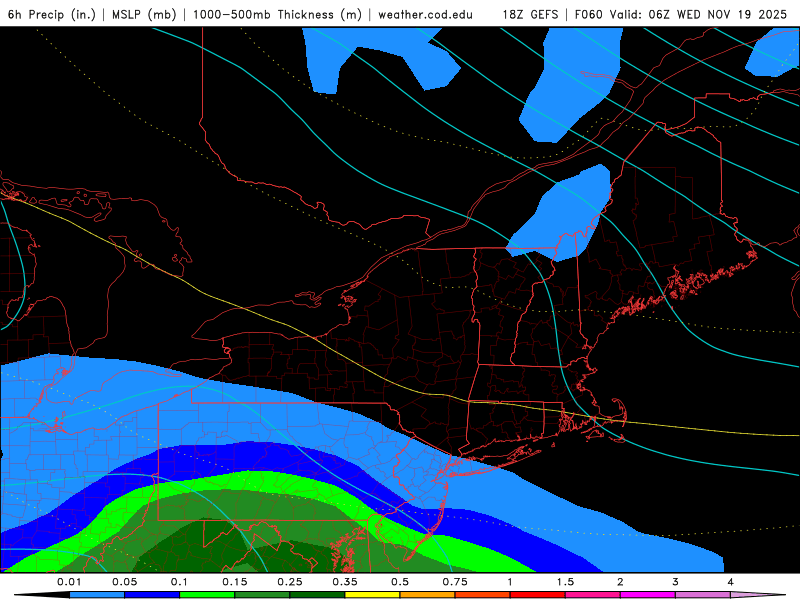
Task: Select the 0.05 legend value
Action: [124, 582]
